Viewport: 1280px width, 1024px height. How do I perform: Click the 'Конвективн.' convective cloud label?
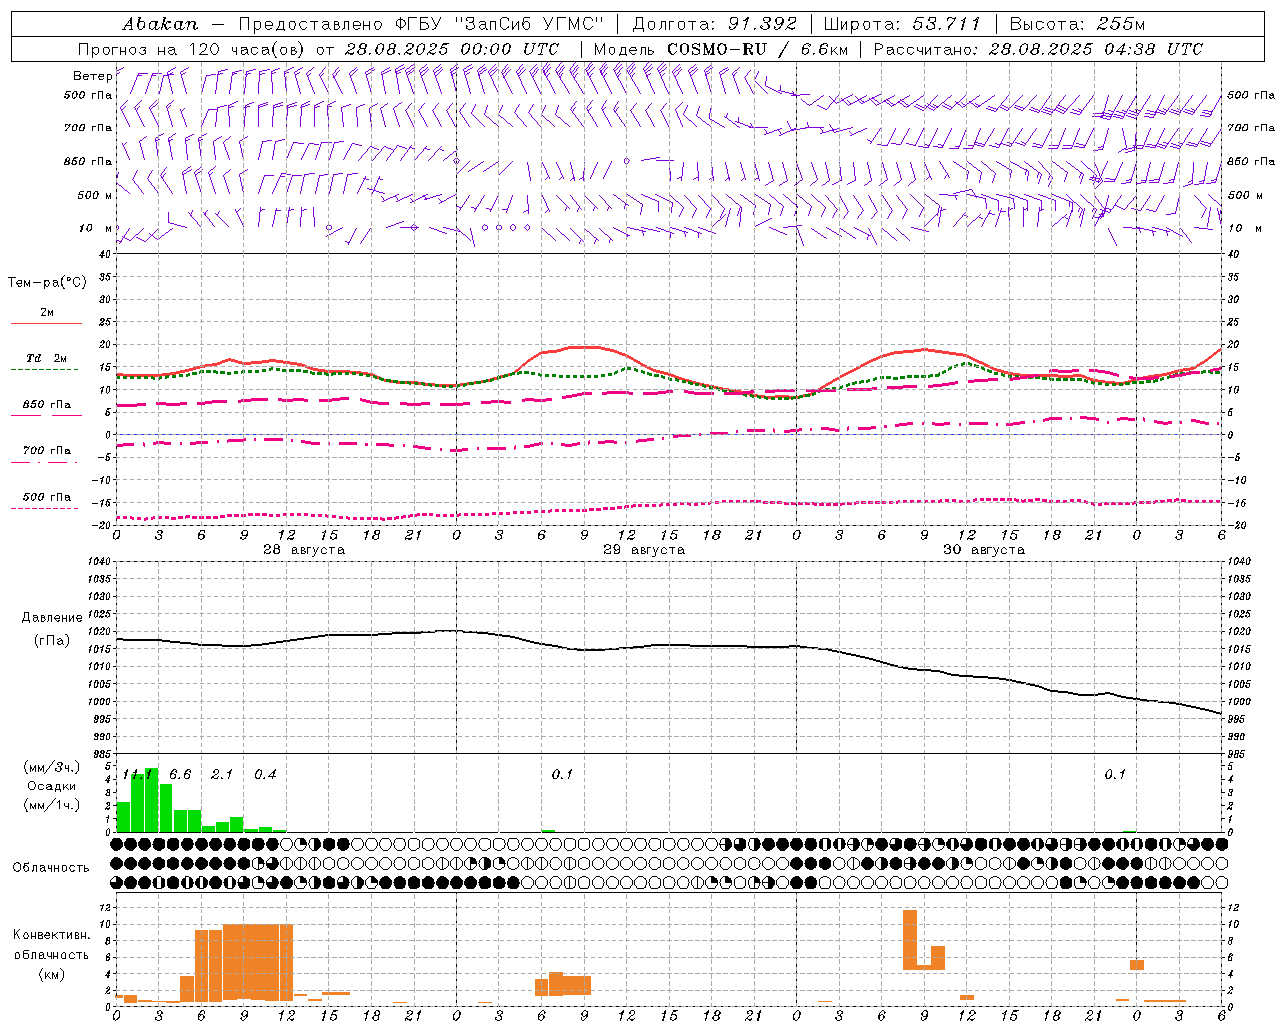(52, 935)
